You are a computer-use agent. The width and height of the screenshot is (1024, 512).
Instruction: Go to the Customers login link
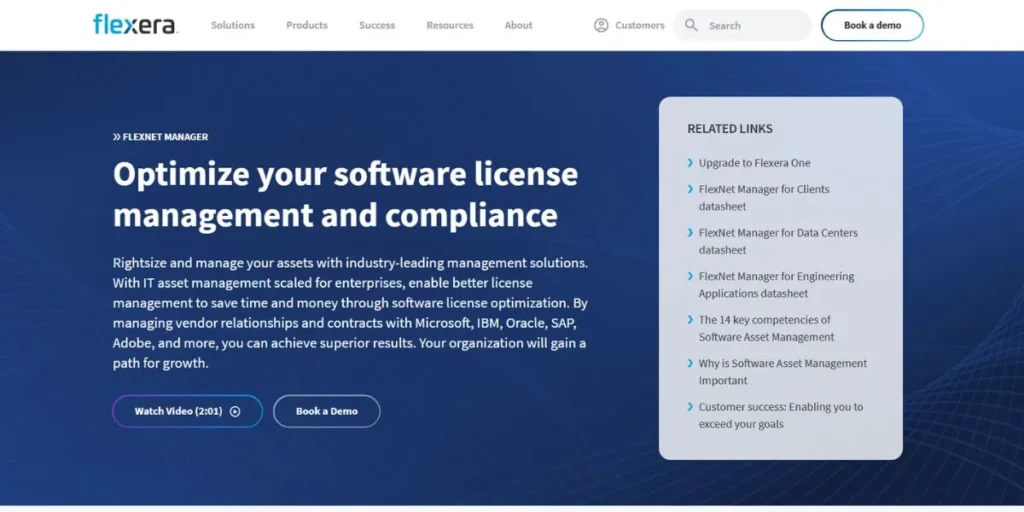click(629, 25)
